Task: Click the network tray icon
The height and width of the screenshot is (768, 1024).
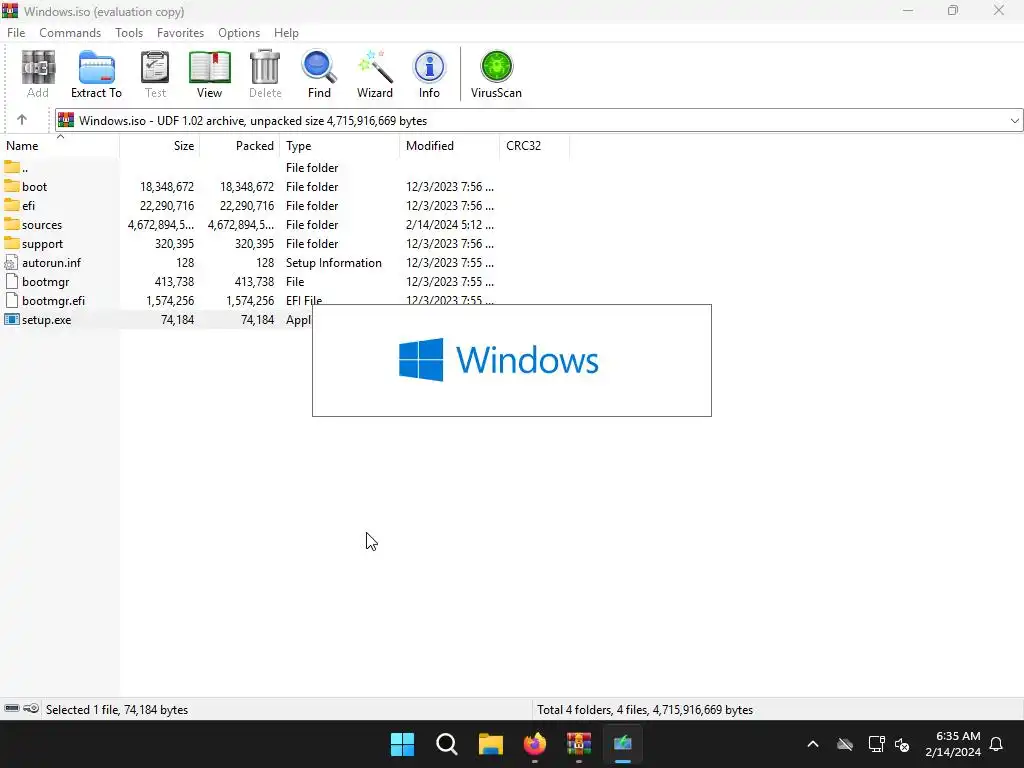Action: point(876,744)
